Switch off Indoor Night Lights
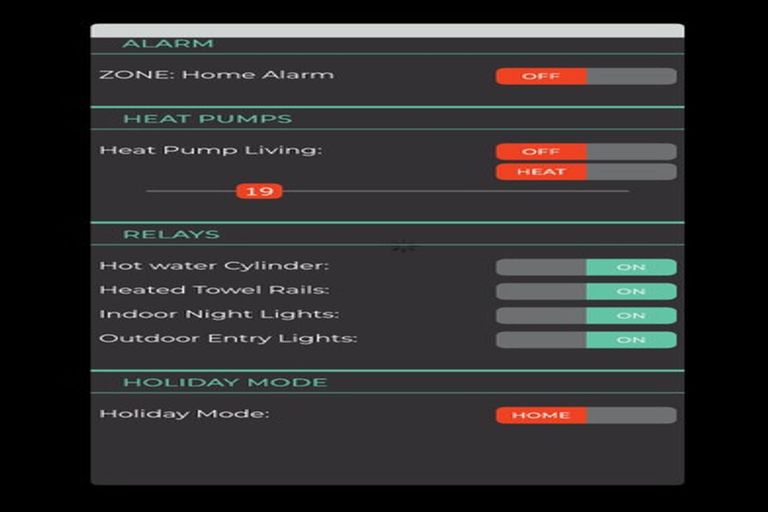This screenshot has width=768, height=512. click(x=585, y=315)
